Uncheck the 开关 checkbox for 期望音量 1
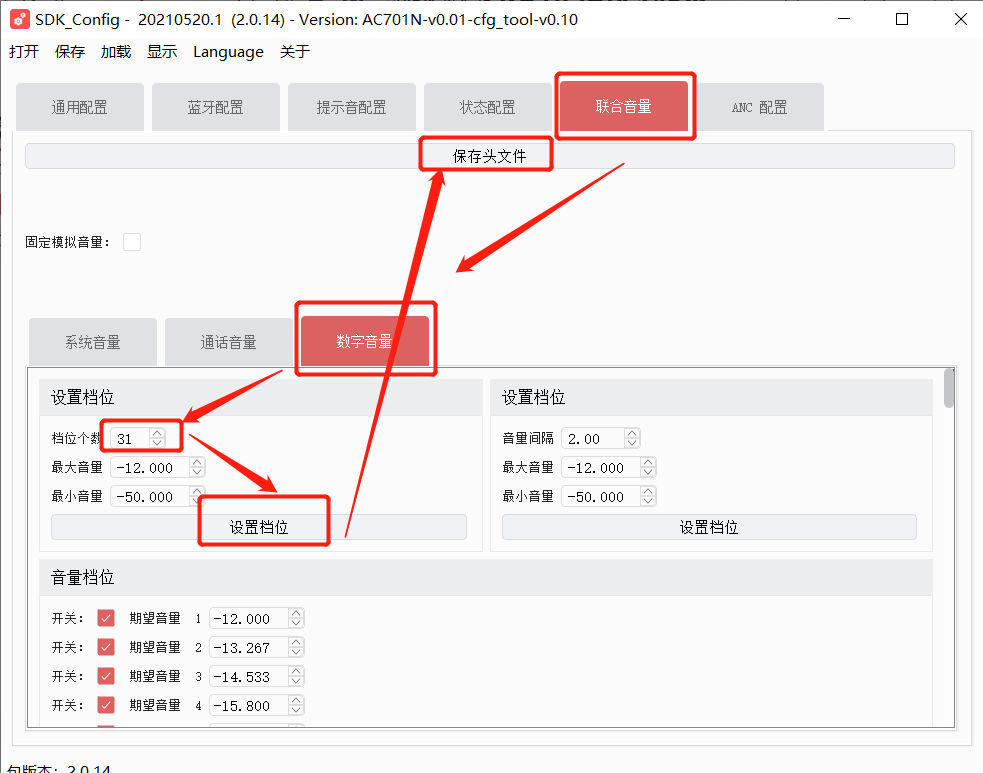 click(x=106, y=618)
